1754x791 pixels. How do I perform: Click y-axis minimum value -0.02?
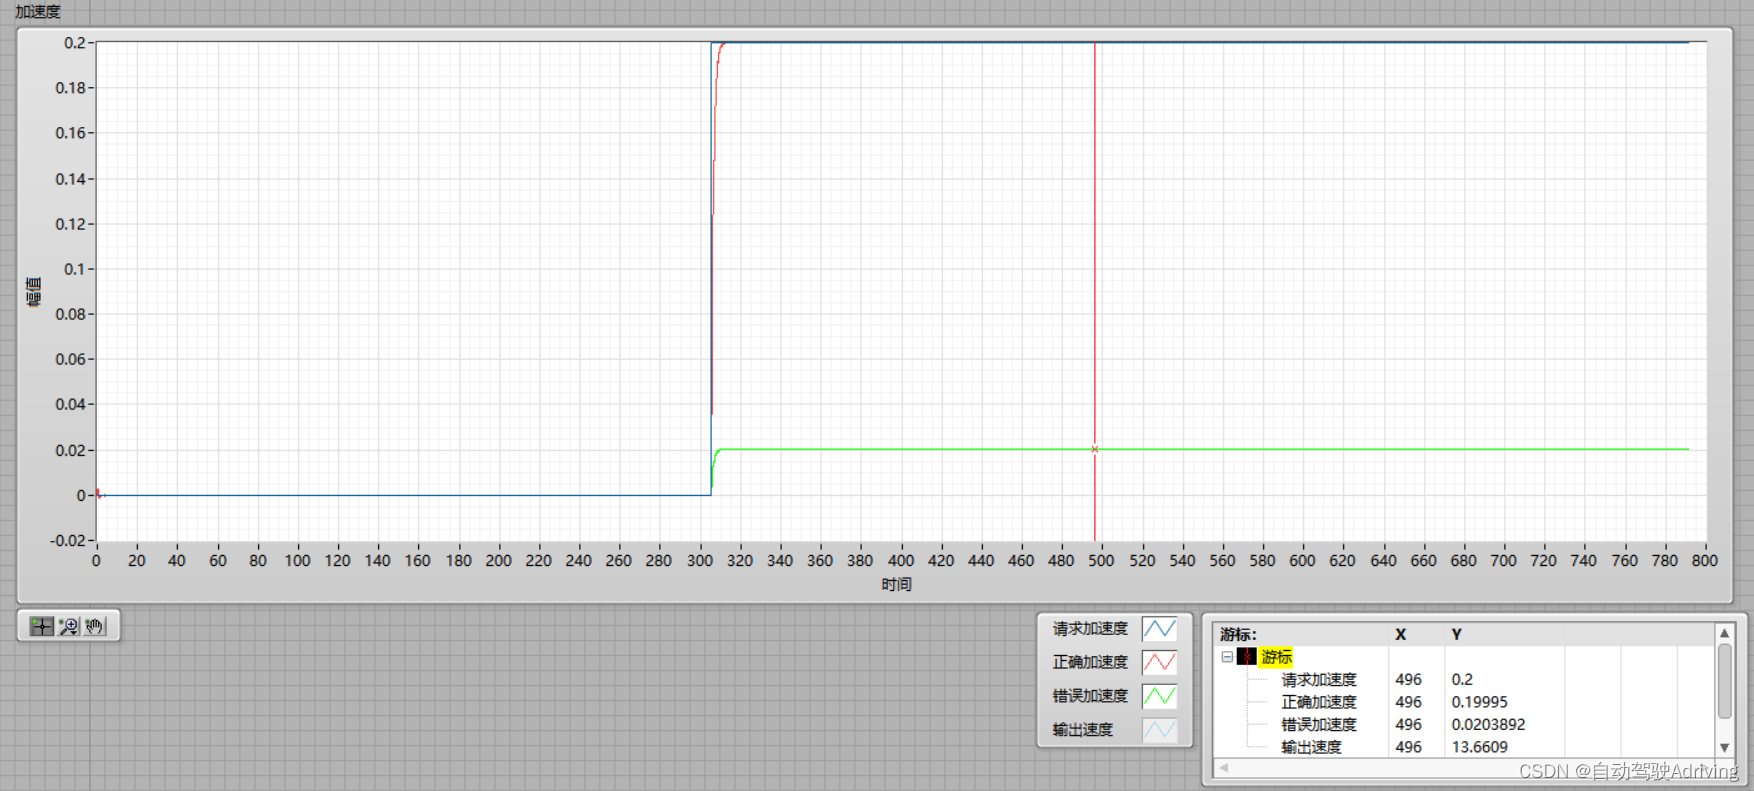[68, 540]
